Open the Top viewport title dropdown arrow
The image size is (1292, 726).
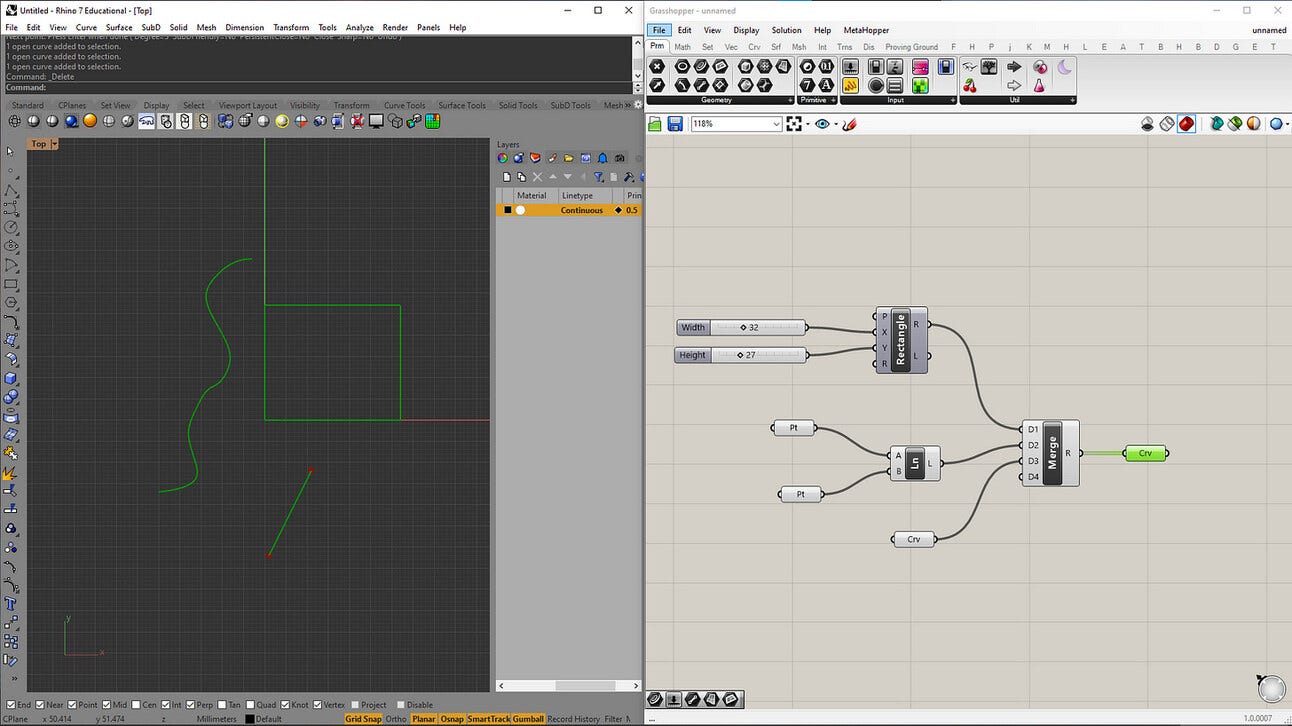coord(54,144)
